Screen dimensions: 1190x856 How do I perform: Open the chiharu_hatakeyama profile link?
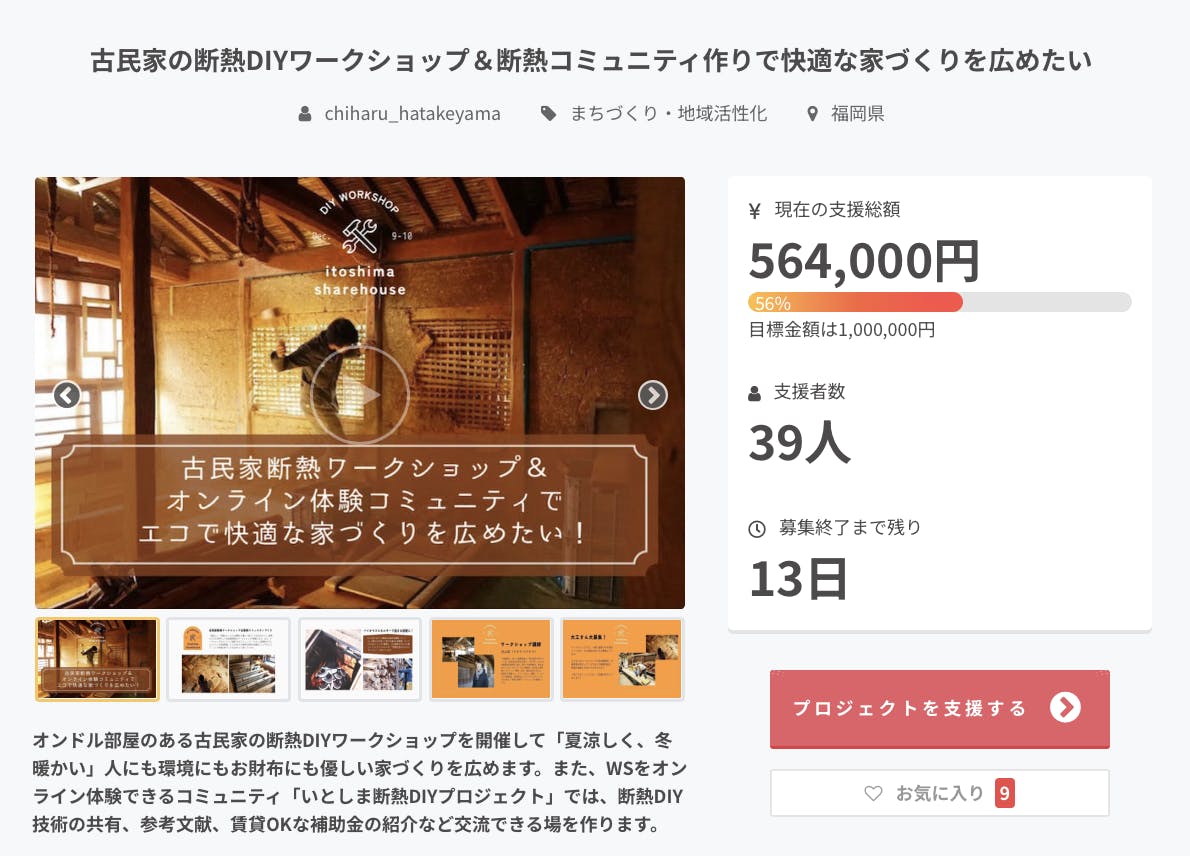[x=412, y=114]
